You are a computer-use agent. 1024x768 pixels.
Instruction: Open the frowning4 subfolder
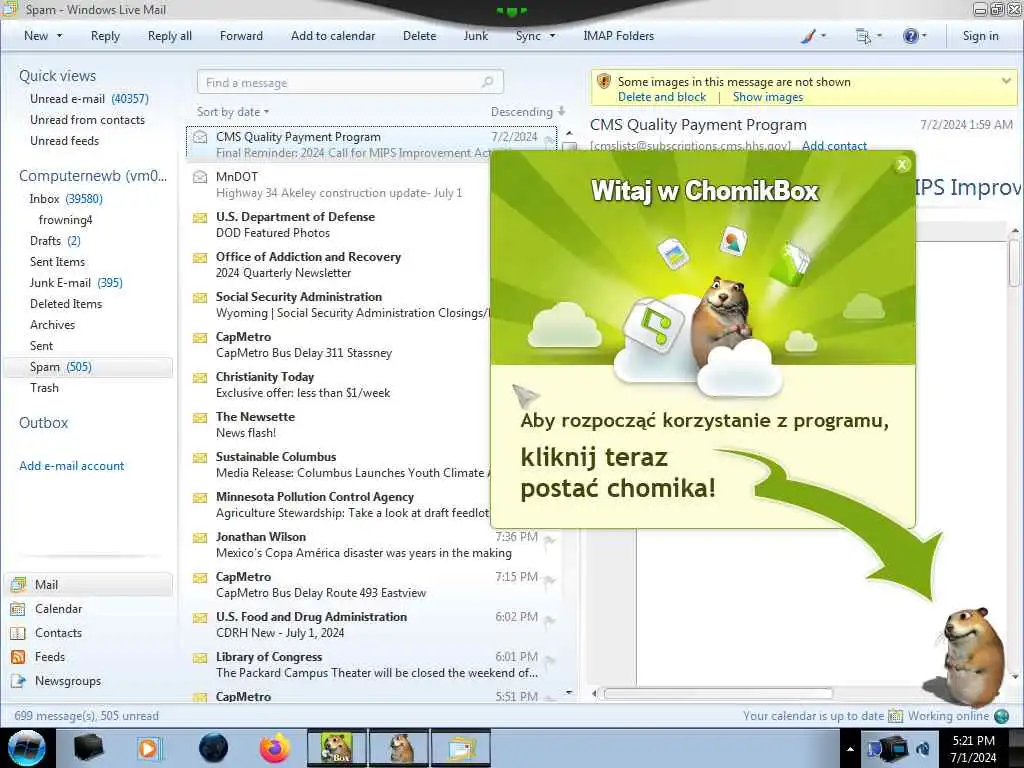click(x=65, y=219)
